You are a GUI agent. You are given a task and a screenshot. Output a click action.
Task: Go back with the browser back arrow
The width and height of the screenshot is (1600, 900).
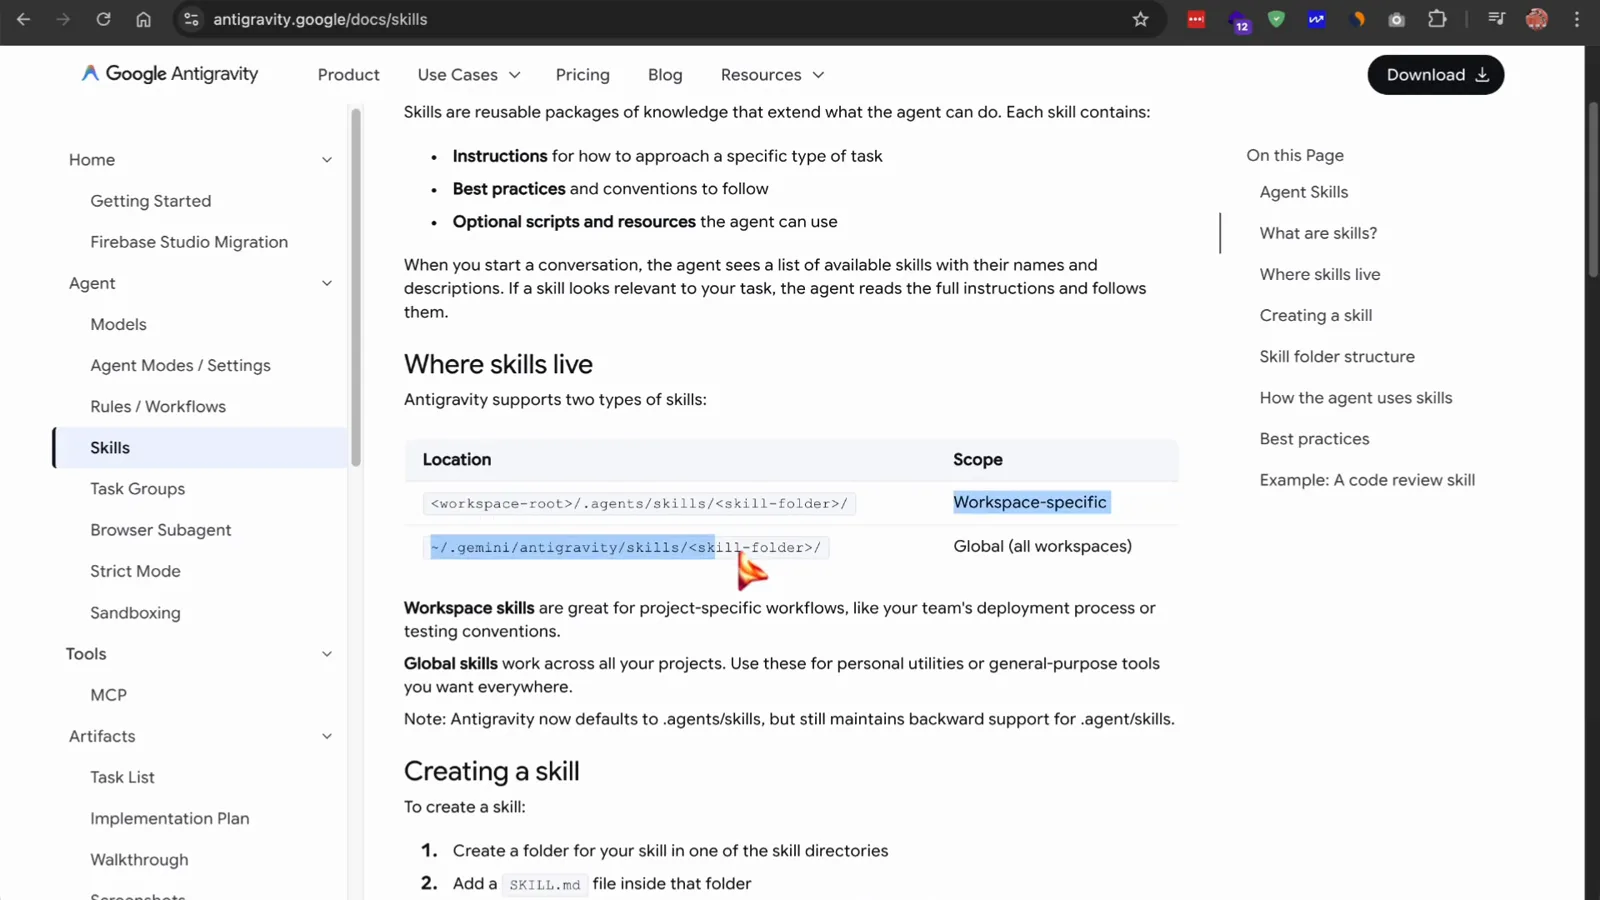click(23, 19)
